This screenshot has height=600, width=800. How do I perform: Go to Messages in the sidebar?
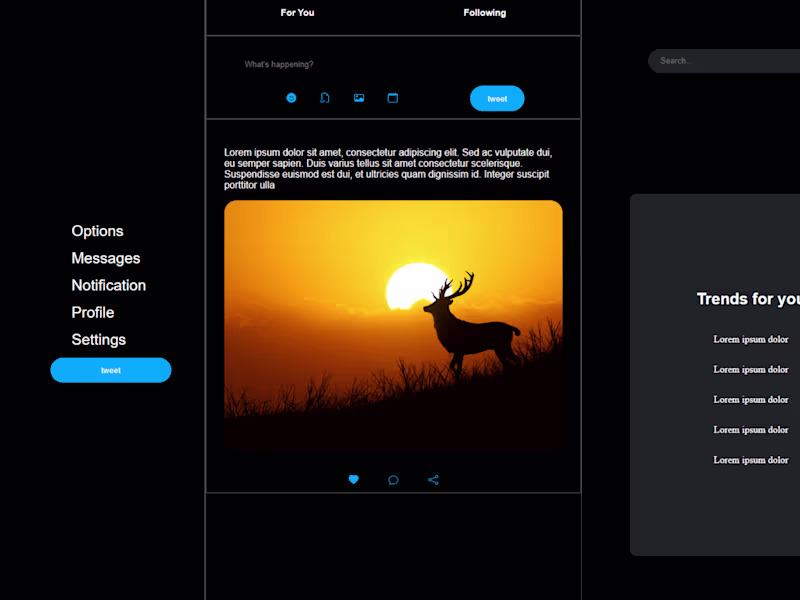pos(106,258)
